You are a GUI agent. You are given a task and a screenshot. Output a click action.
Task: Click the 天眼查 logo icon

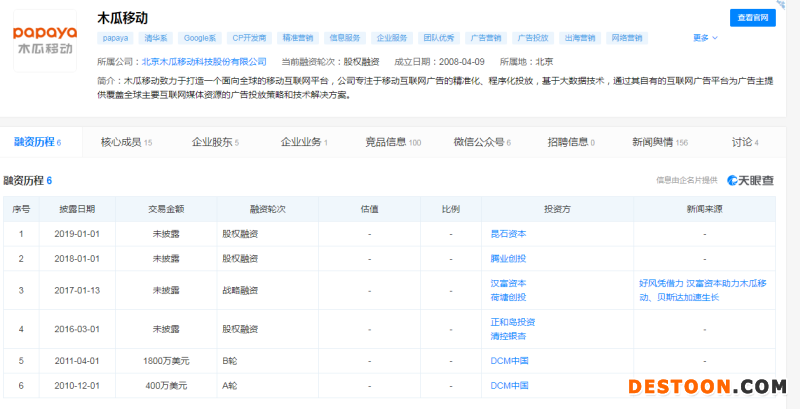[x=750, y=180]
